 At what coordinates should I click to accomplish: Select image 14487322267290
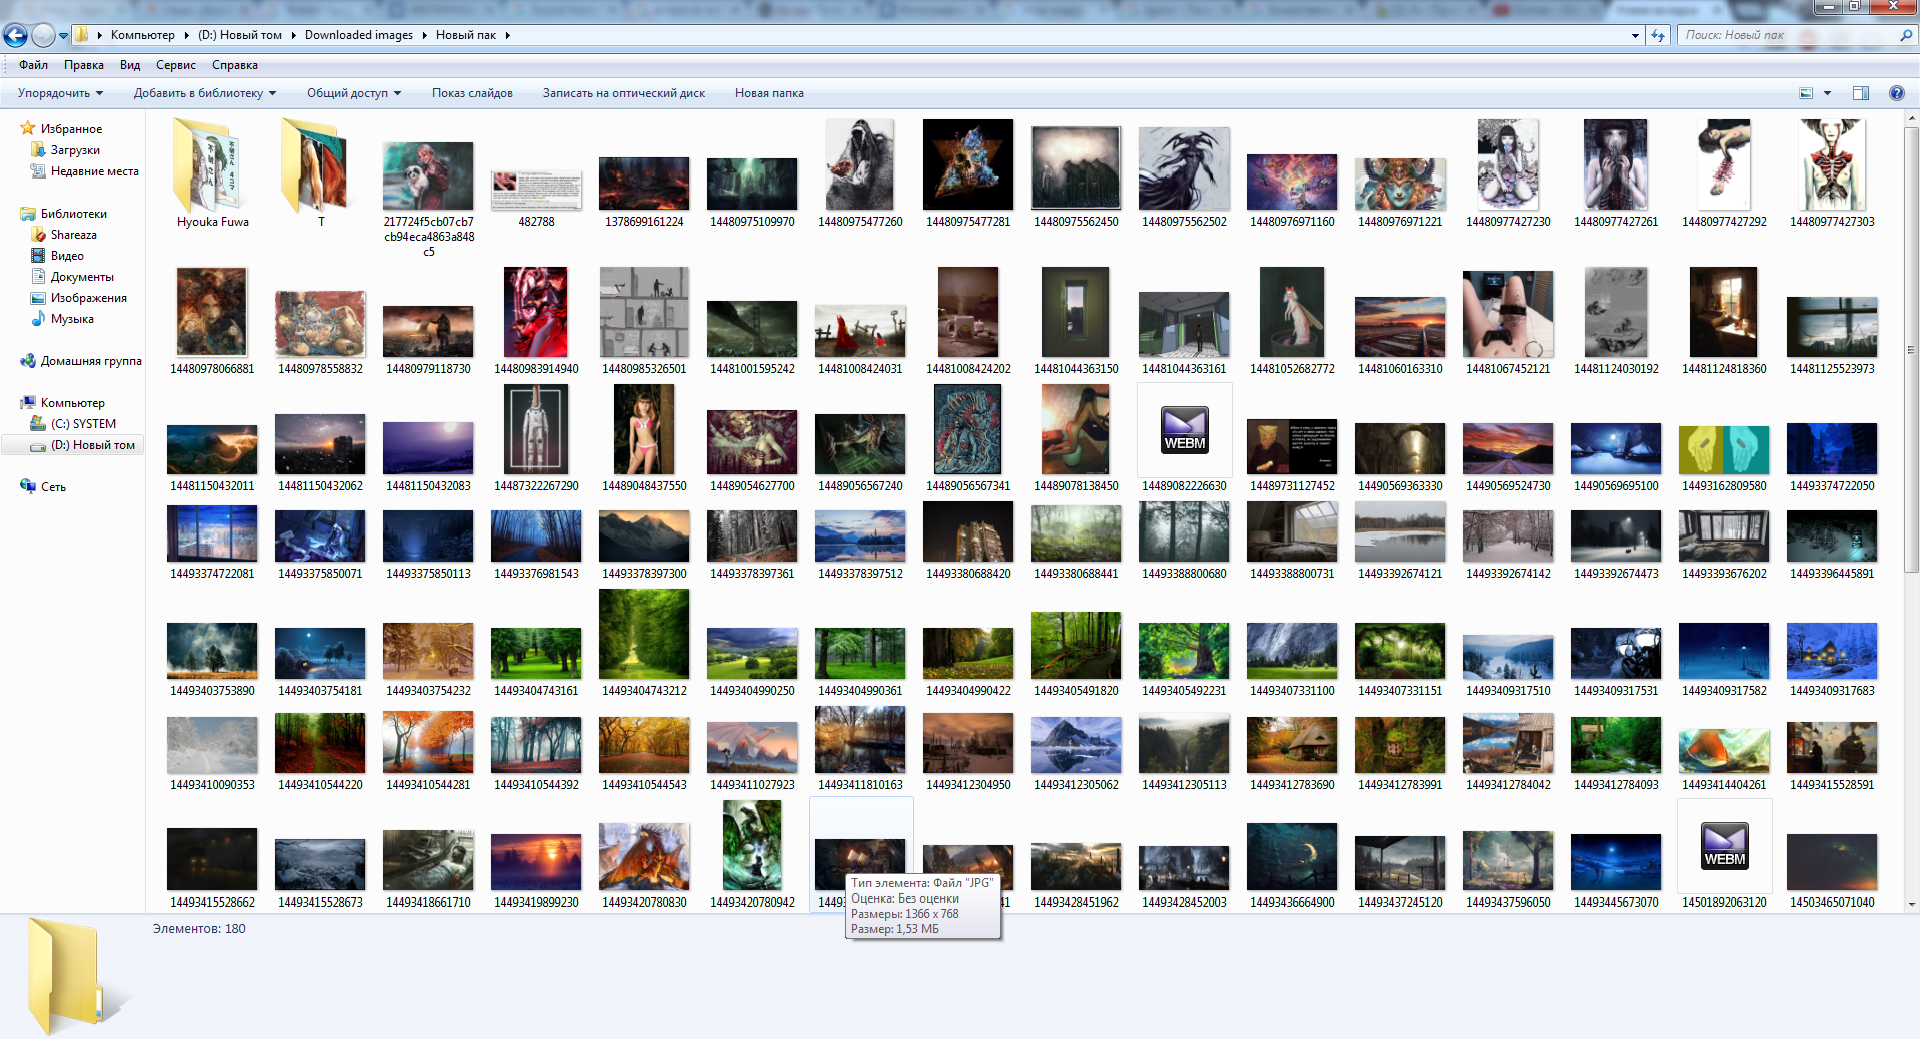[536, 429]
